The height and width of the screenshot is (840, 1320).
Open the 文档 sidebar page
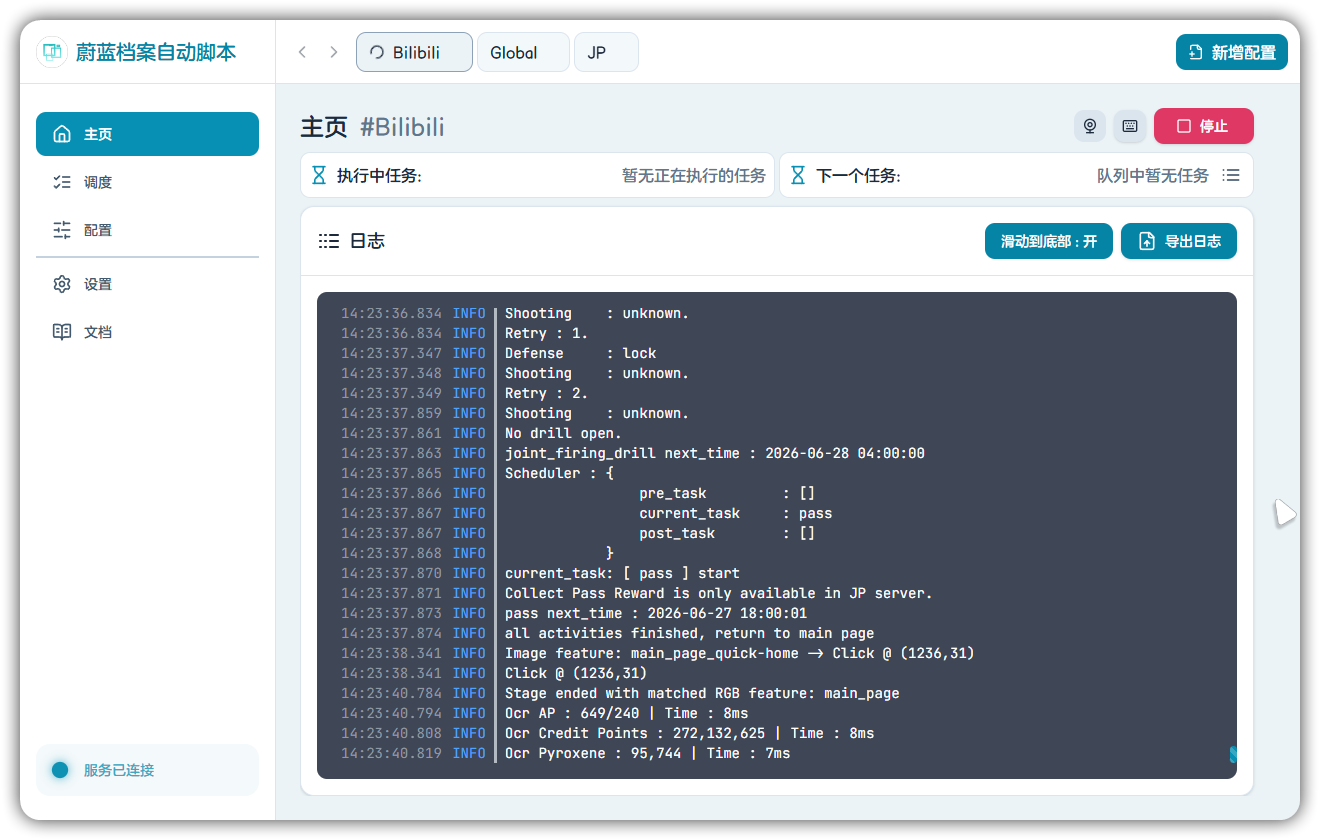(147, 332)
